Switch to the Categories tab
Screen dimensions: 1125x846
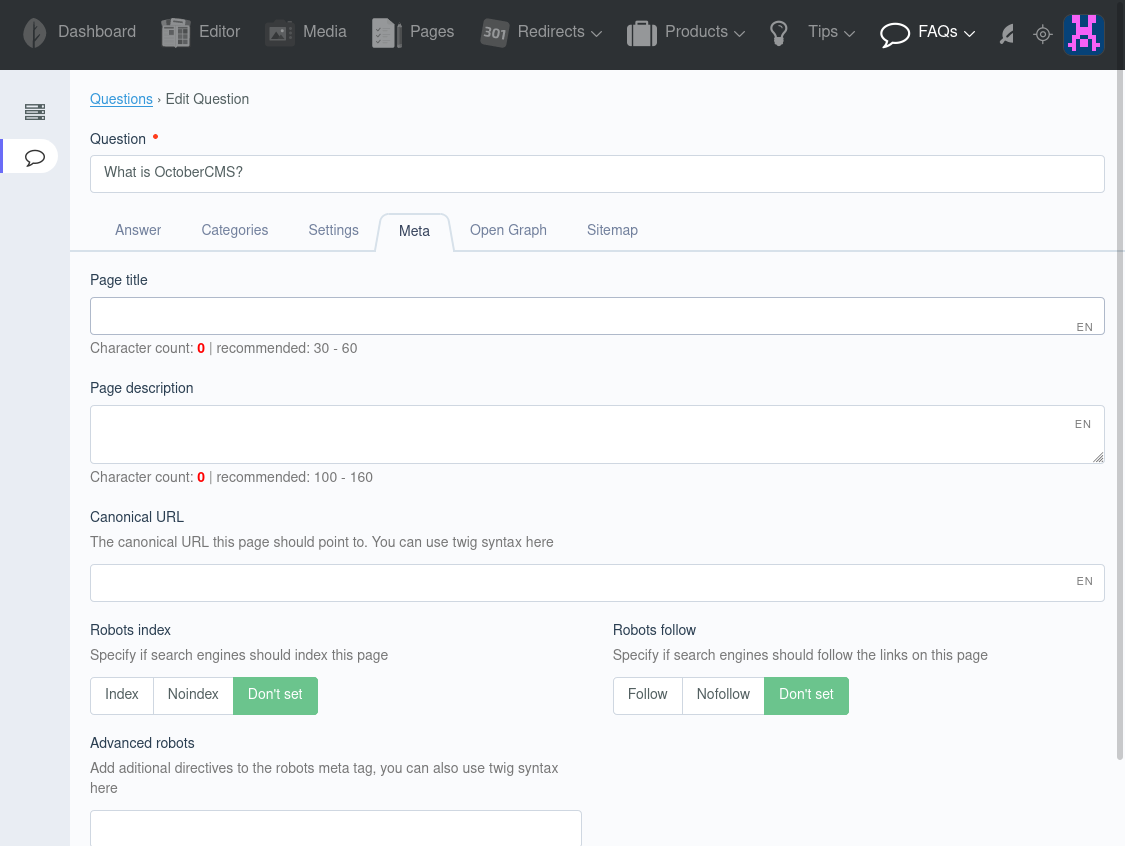pos(235,230)
